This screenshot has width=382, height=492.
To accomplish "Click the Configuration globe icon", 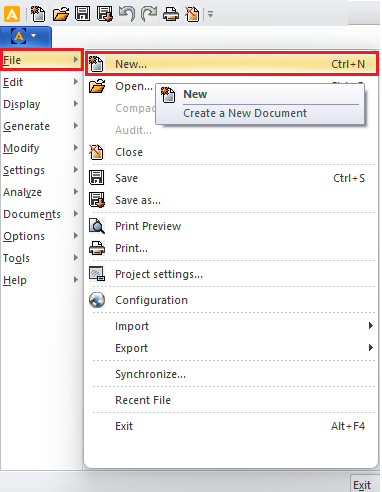I will 97,300.
